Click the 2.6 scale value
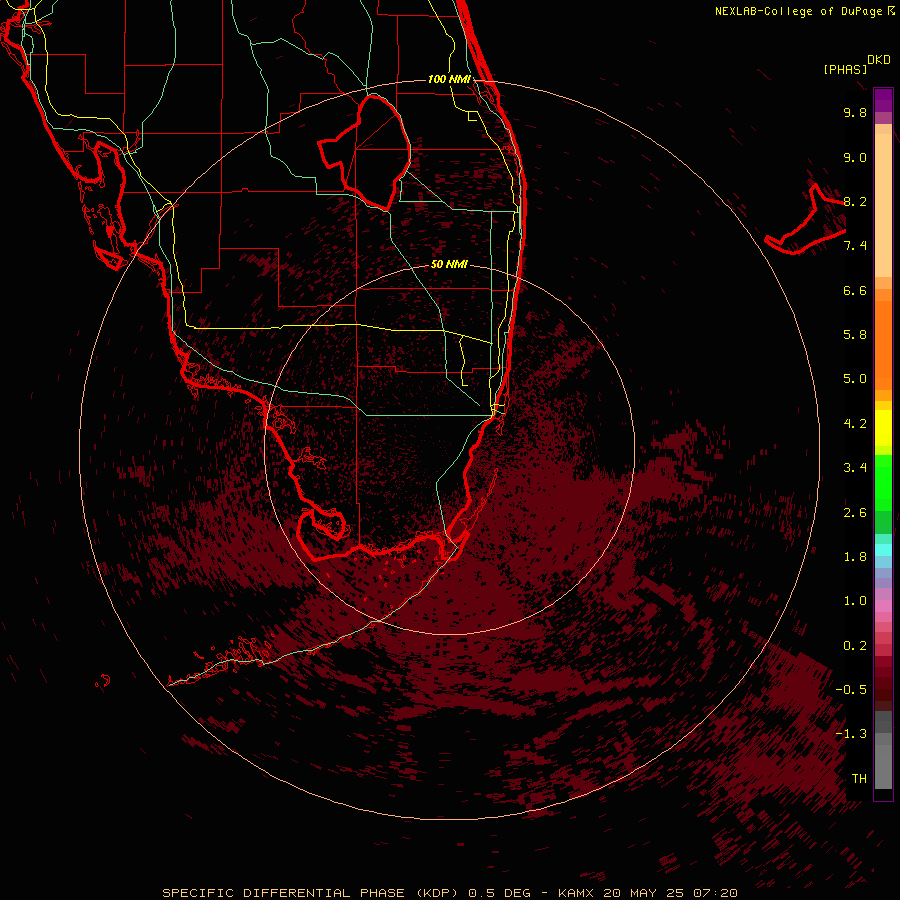Screen dimensions: 900x900 point(855,513)
